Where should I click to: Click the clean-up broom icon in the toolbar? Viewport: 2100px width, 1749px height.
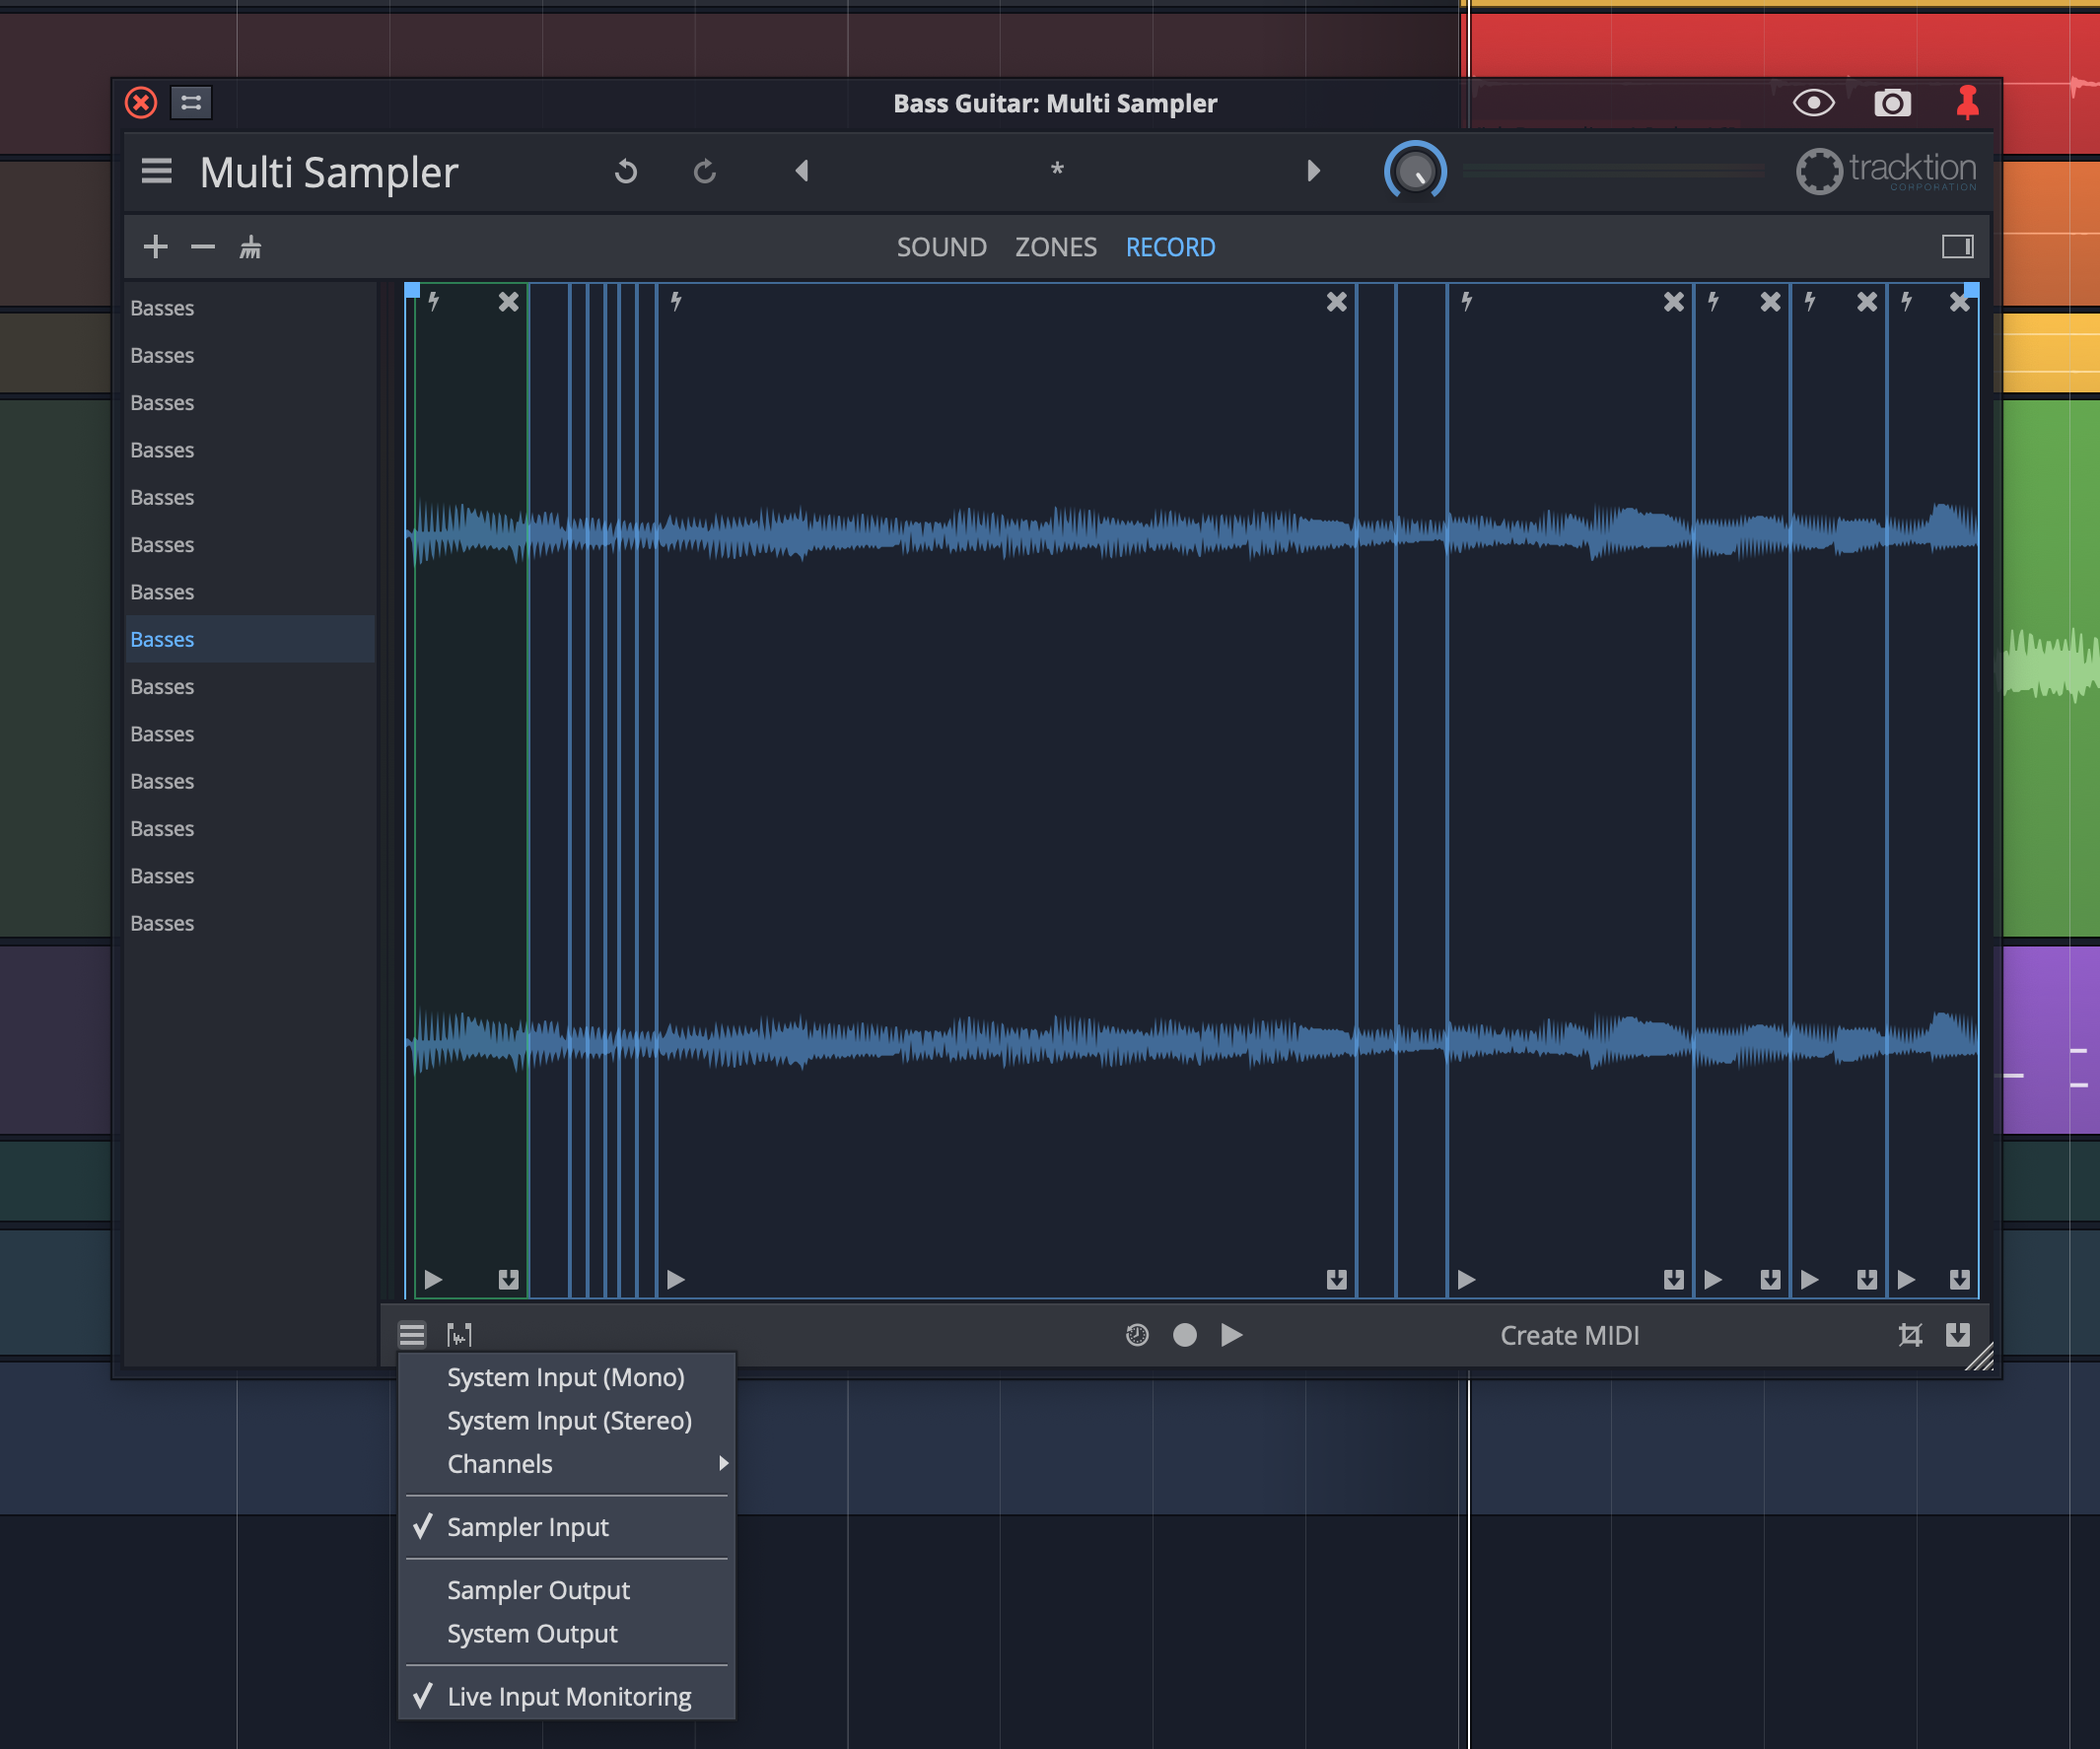250,246
